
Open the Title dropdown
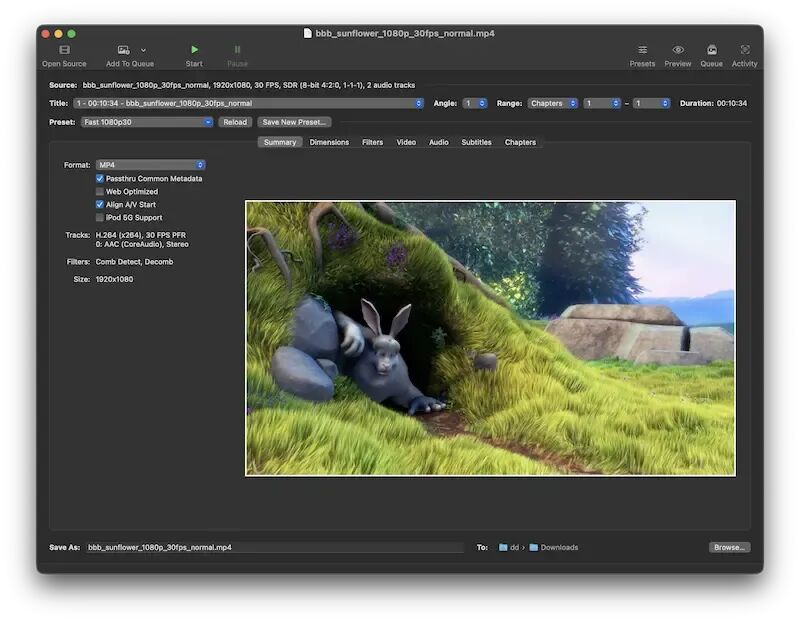pos(248,103)
